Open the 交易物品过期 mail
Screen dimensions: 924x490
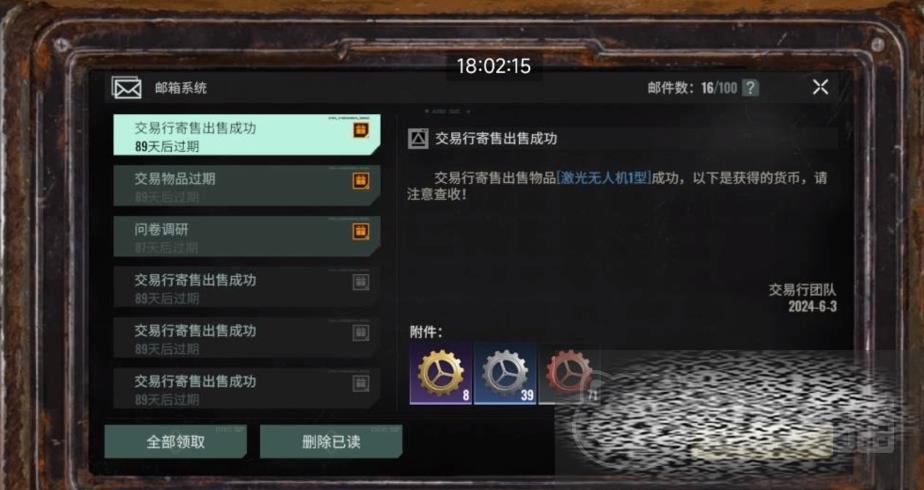246,186
